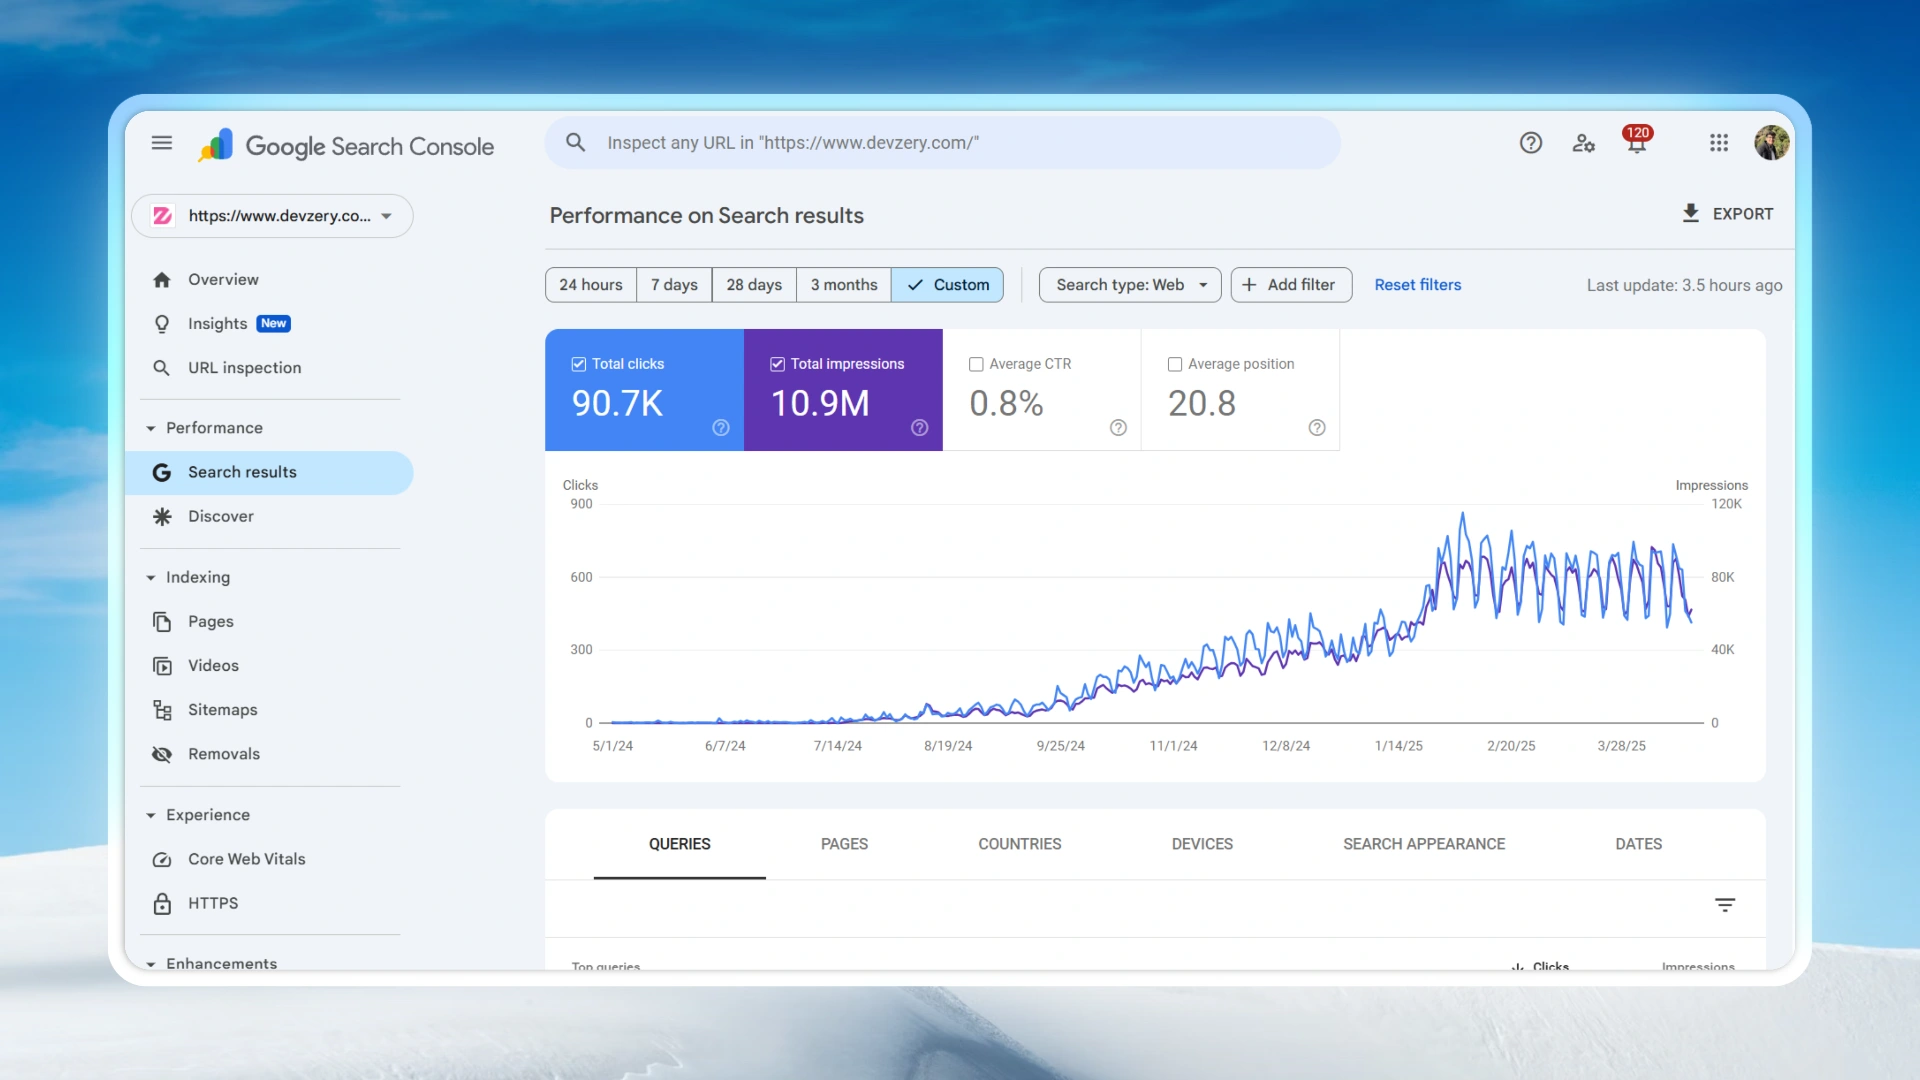
Task: Switch to the DEVICES tab
Action: click(1202, 844)
